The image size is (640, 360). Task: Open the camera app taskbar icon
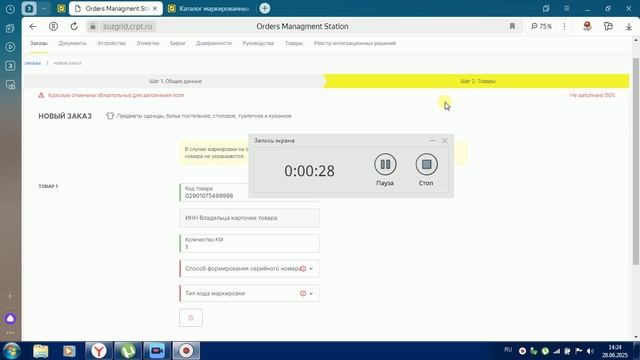pyautogui.click(x=157, y=351)
